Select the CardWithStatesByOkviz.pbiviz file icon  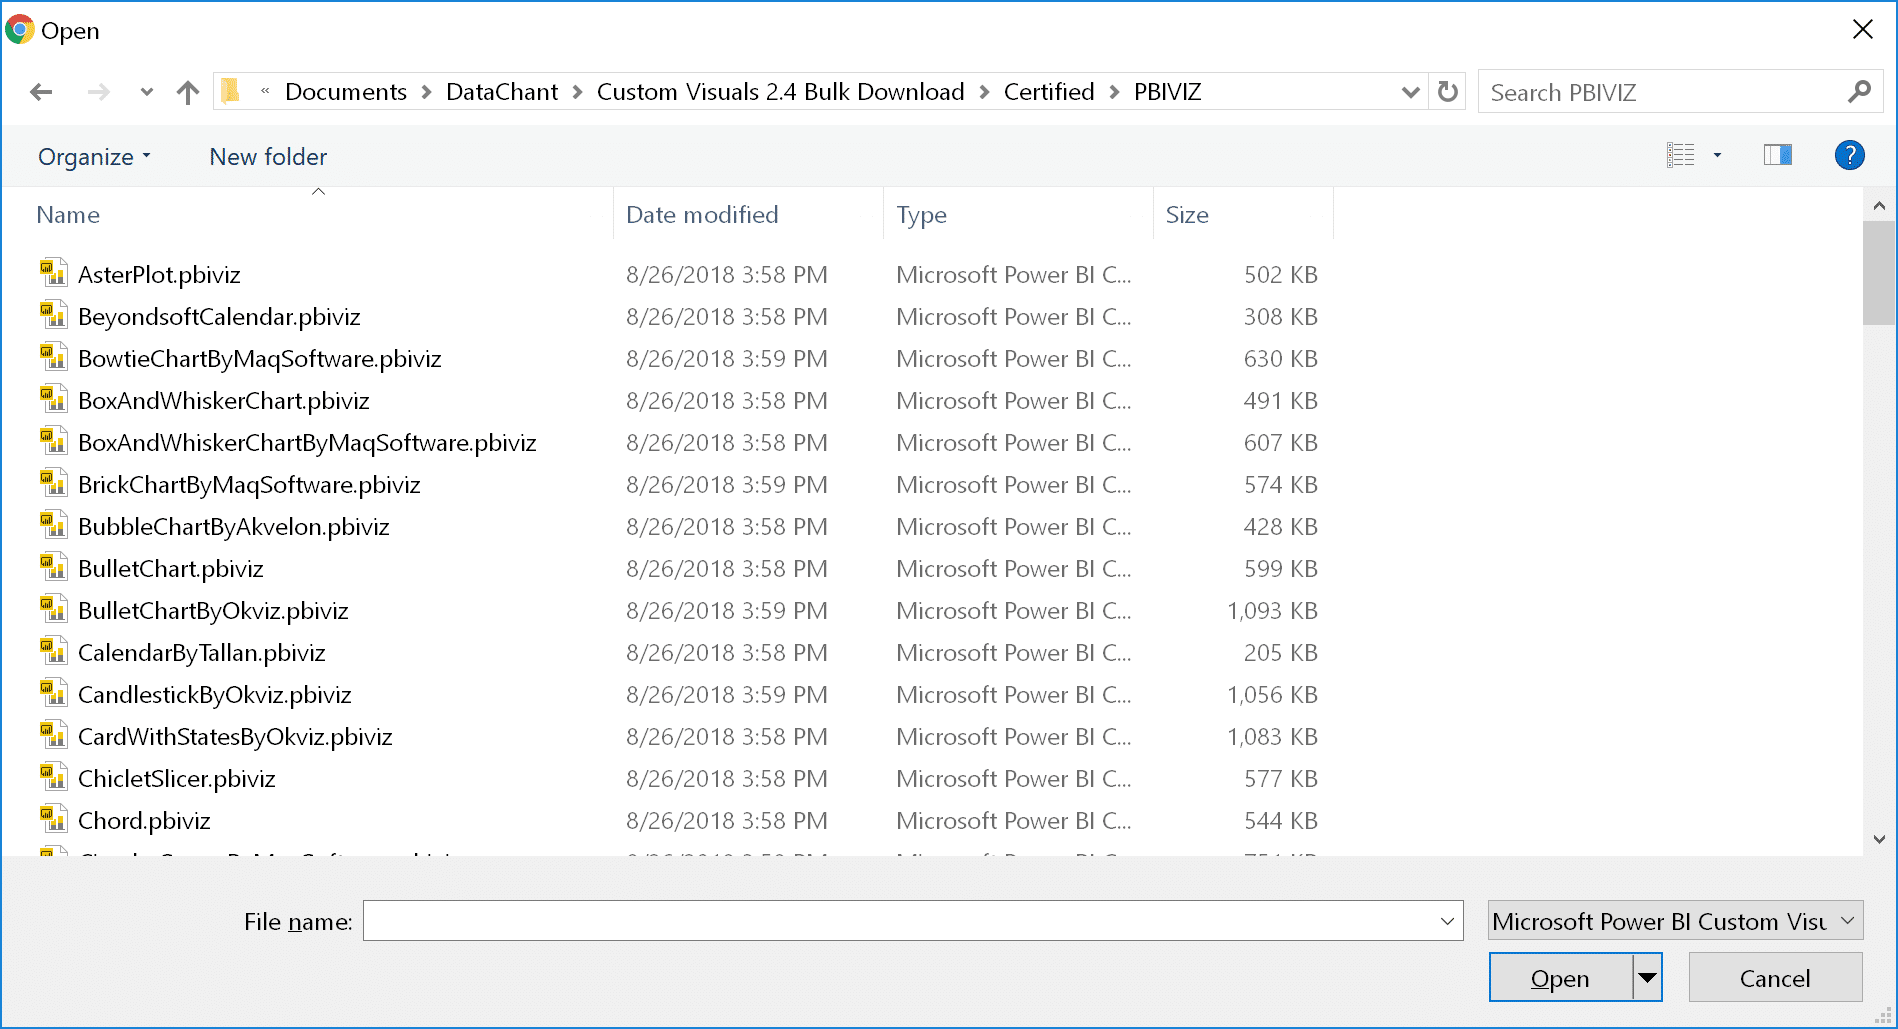[53, 735]
